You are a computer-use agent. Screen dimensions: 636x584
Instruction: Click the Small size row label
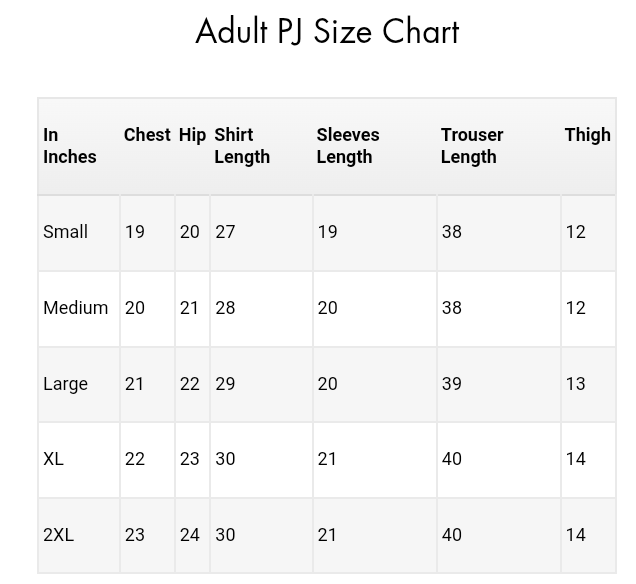click(66, 232)
